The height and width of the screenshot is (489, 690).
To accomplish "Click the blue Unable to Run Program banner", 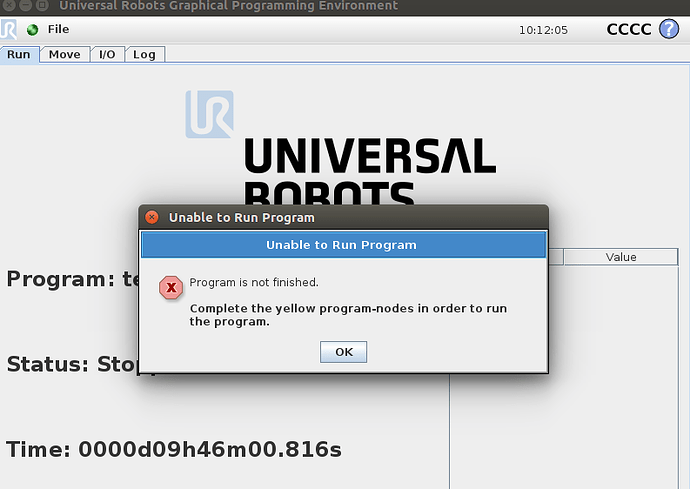I will click(343, 245).
